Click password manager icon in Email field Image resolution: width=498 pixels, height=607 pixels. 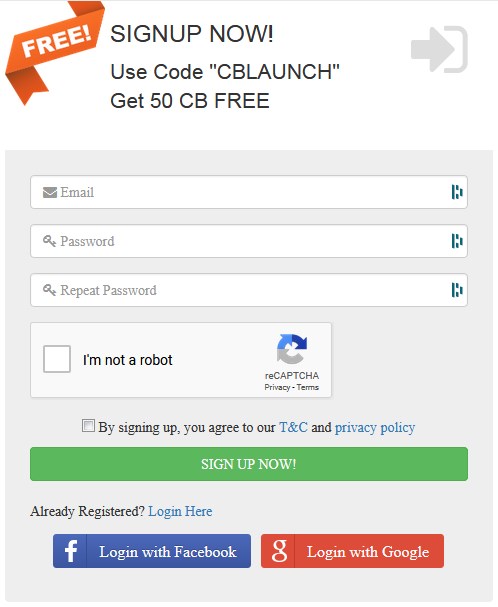click(x=457, y=192)
